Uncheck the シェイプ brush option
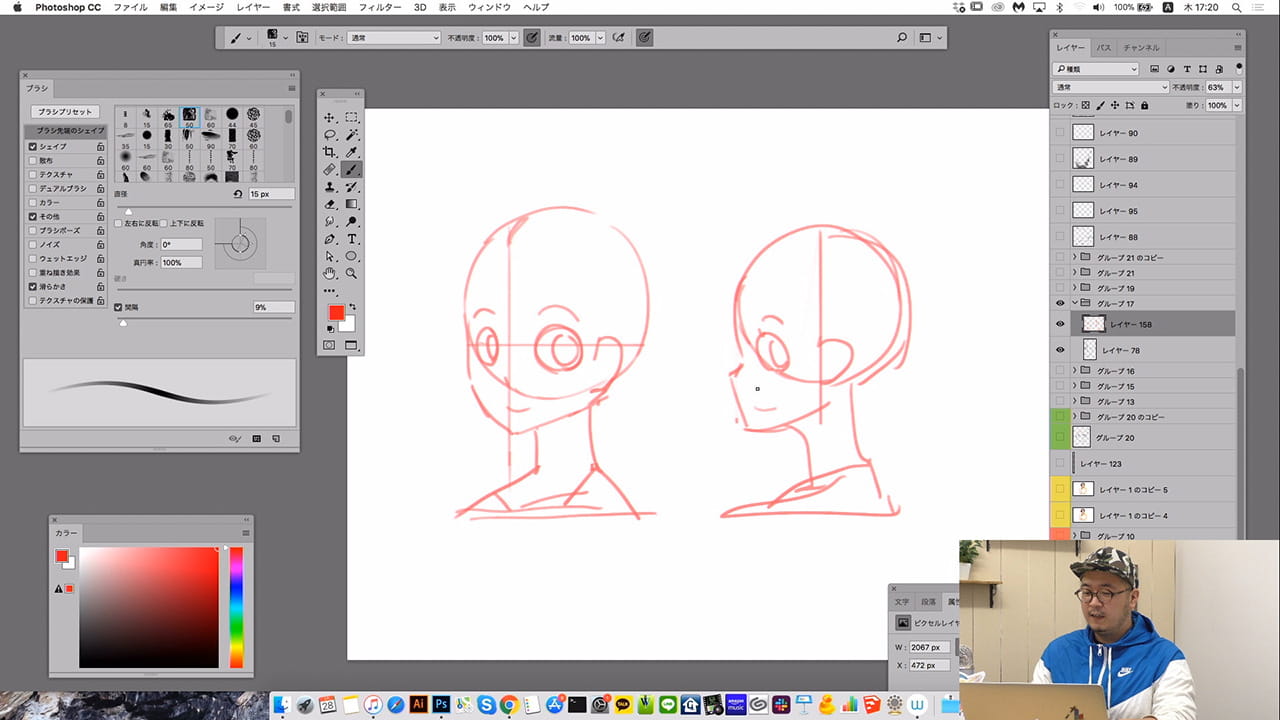1280x720 pixels. pyautogui.click(x=33, y=146)
